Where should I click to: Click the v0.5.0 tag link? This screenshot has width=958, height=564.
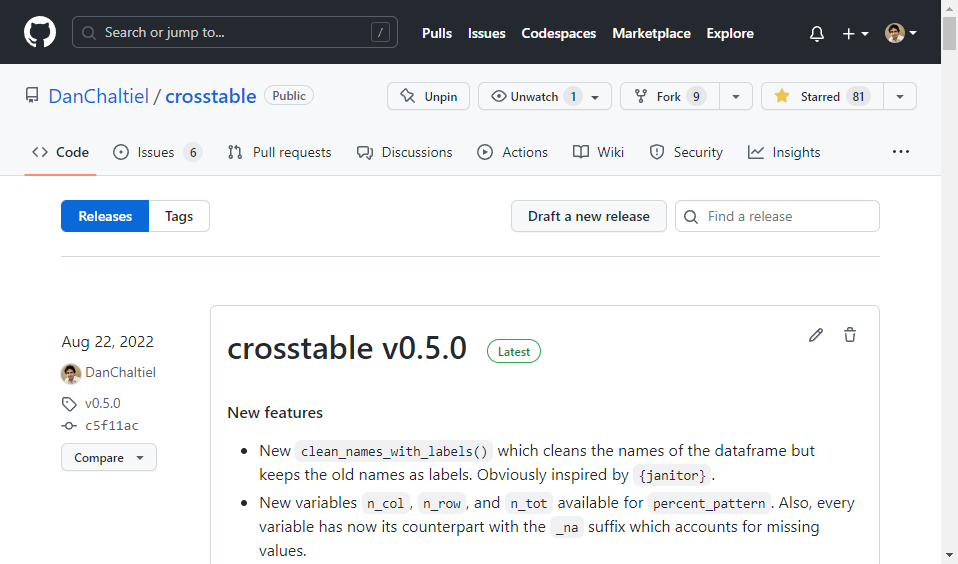tap(102, 403)
